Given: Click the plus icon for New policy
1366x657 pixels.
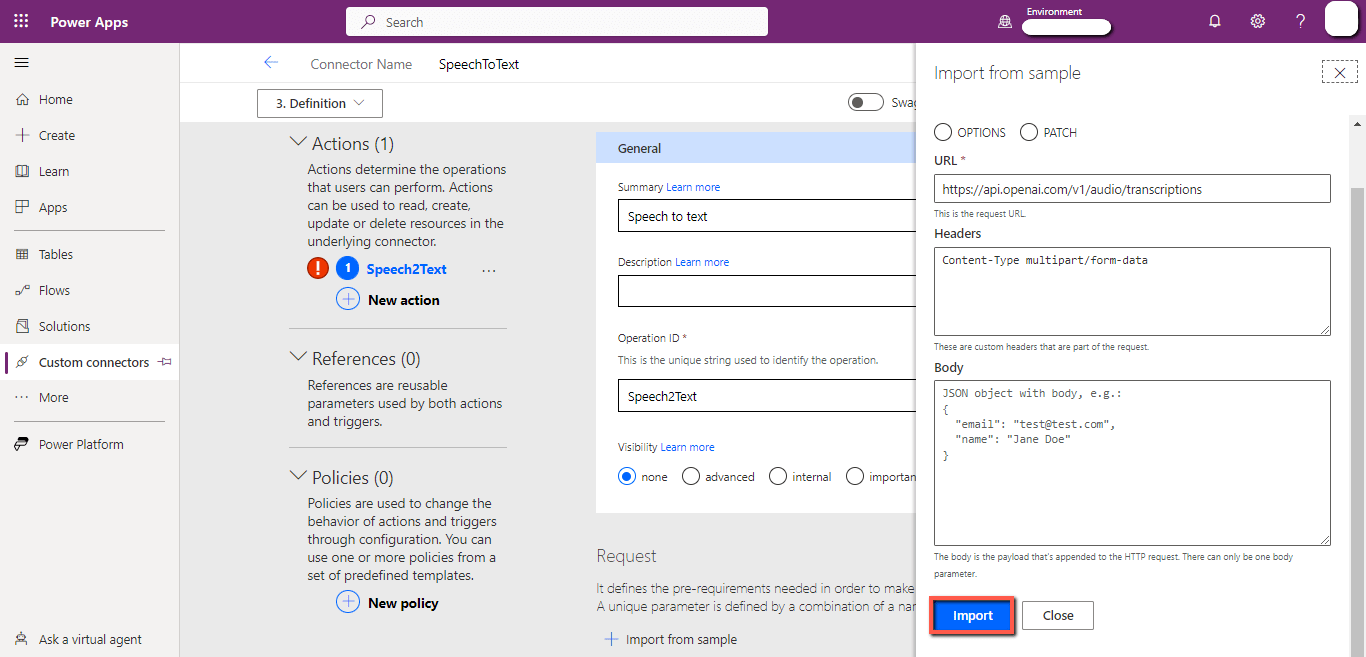Looking at the screenshot, I should click(348, 602).
